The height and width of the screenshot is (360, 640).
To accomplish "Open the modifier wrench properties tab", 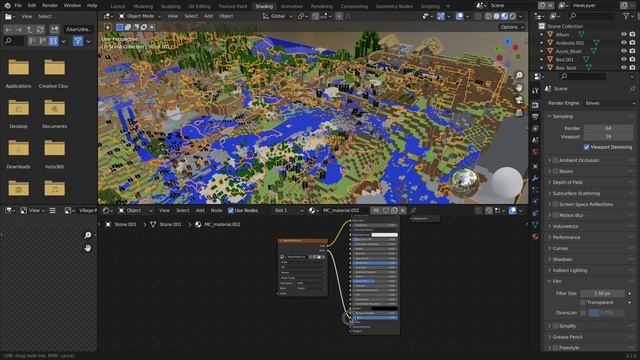I will pos(535,178).
